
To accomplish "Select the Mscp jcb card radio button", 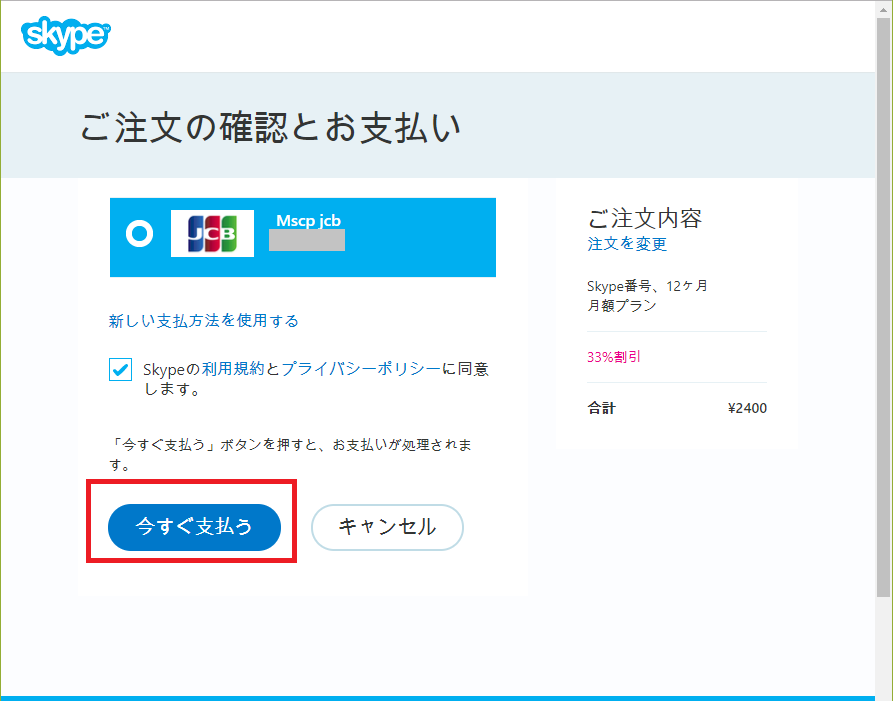I will 140,233.
